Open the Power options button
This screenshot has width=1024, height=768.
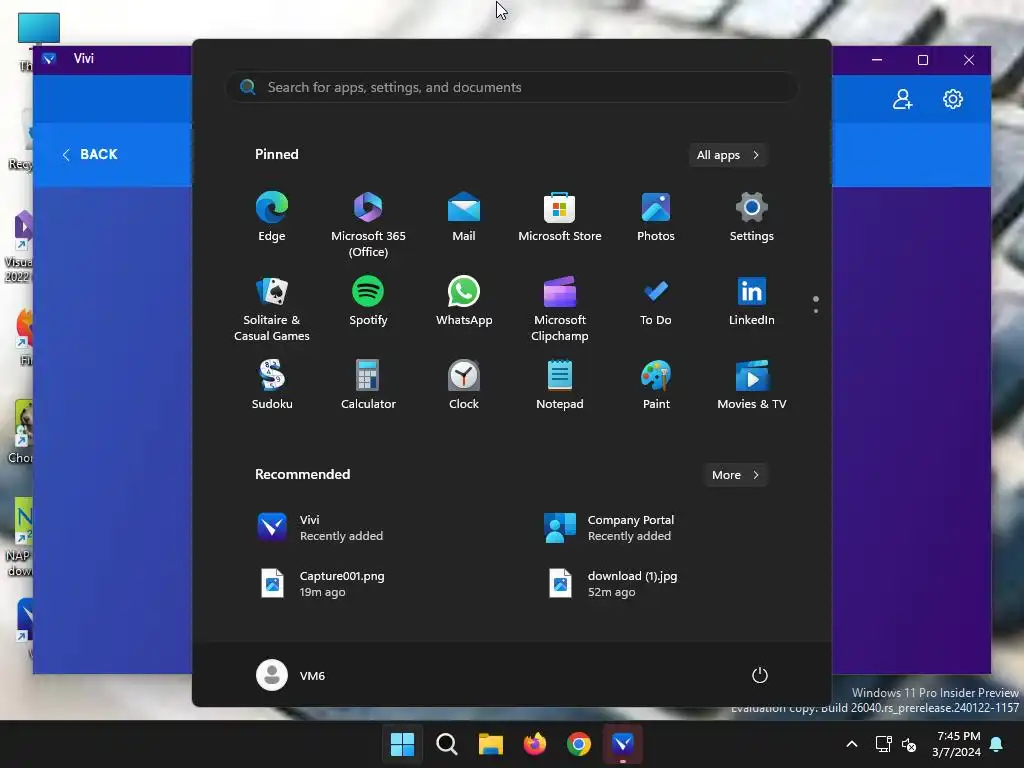click(x=760, y=675)
